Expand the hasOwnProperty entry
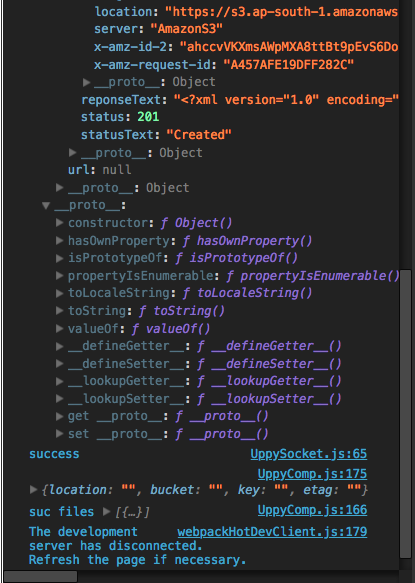415x583 pixels. click(59, 241)
